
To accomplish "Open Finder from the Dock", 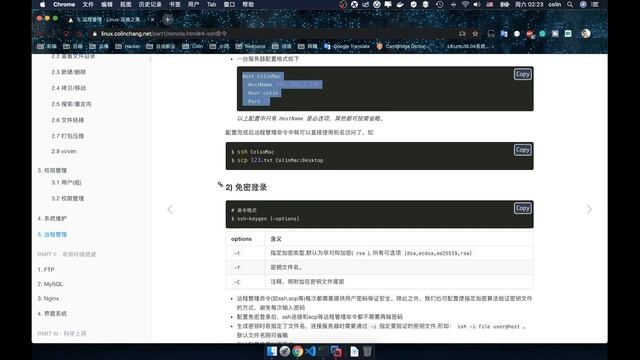I will tap(272, 351).
